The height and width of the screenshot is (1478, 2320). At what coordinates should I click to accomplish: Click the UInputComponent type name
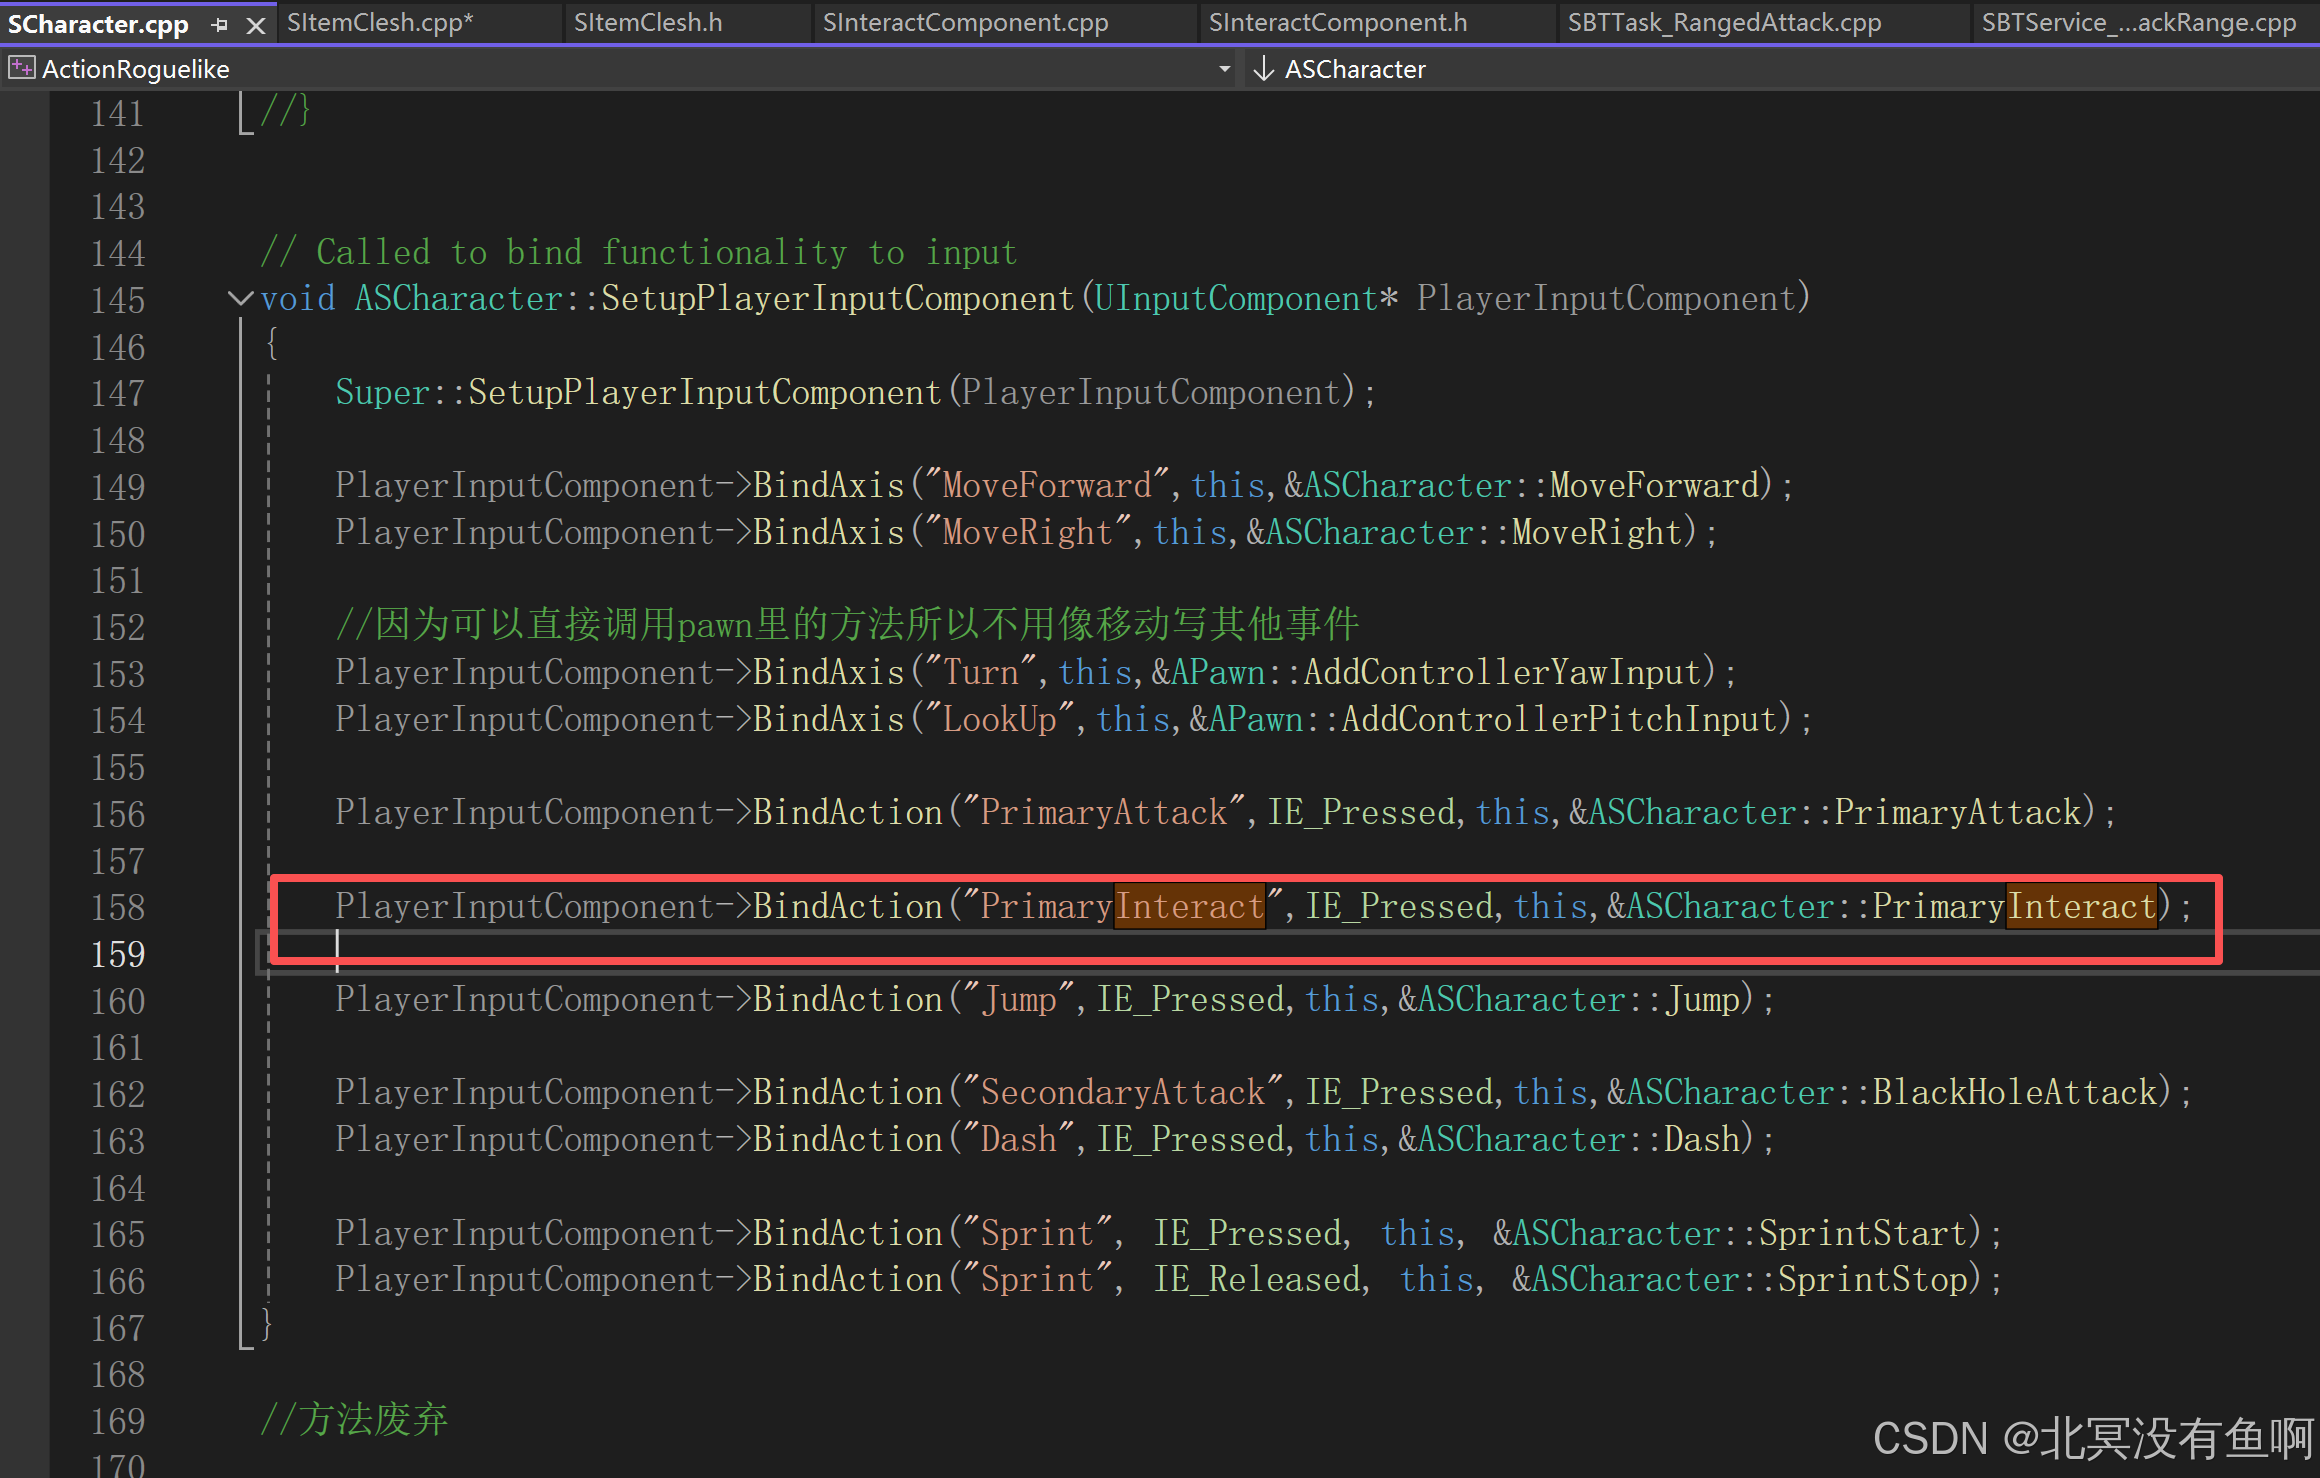coord(1236,298)
